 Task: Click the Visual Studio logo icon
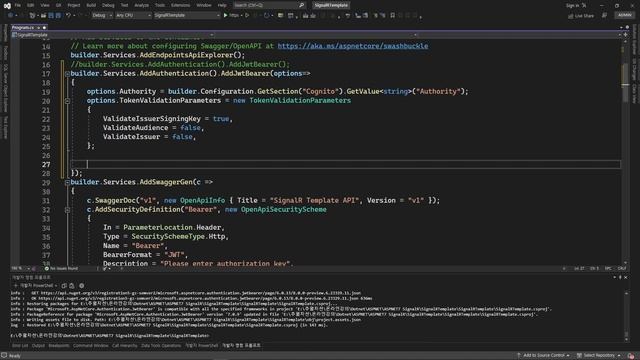pos(7,5)
